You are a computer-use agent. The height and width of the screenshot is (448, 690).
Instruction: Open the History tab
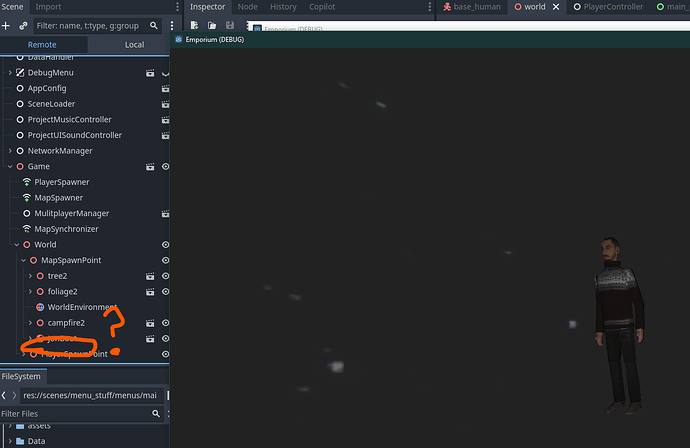coord(283,7)
